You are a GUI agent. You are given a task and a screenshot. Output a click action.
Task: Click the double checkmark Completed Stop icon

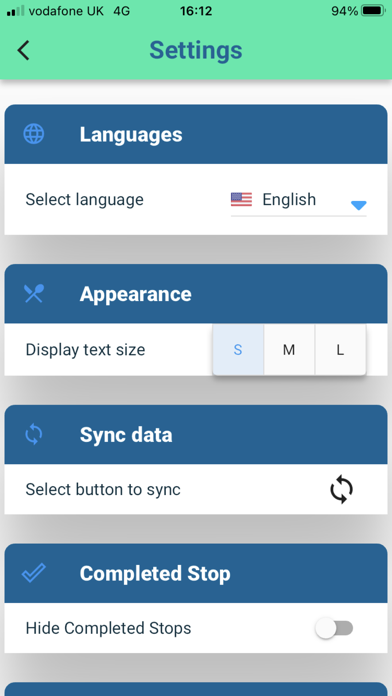(34, 573)
